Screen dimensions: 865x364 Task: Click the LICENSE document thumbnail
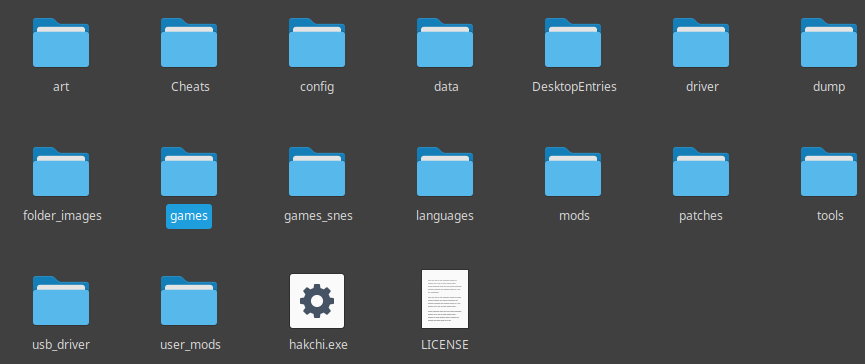point(445,299)
